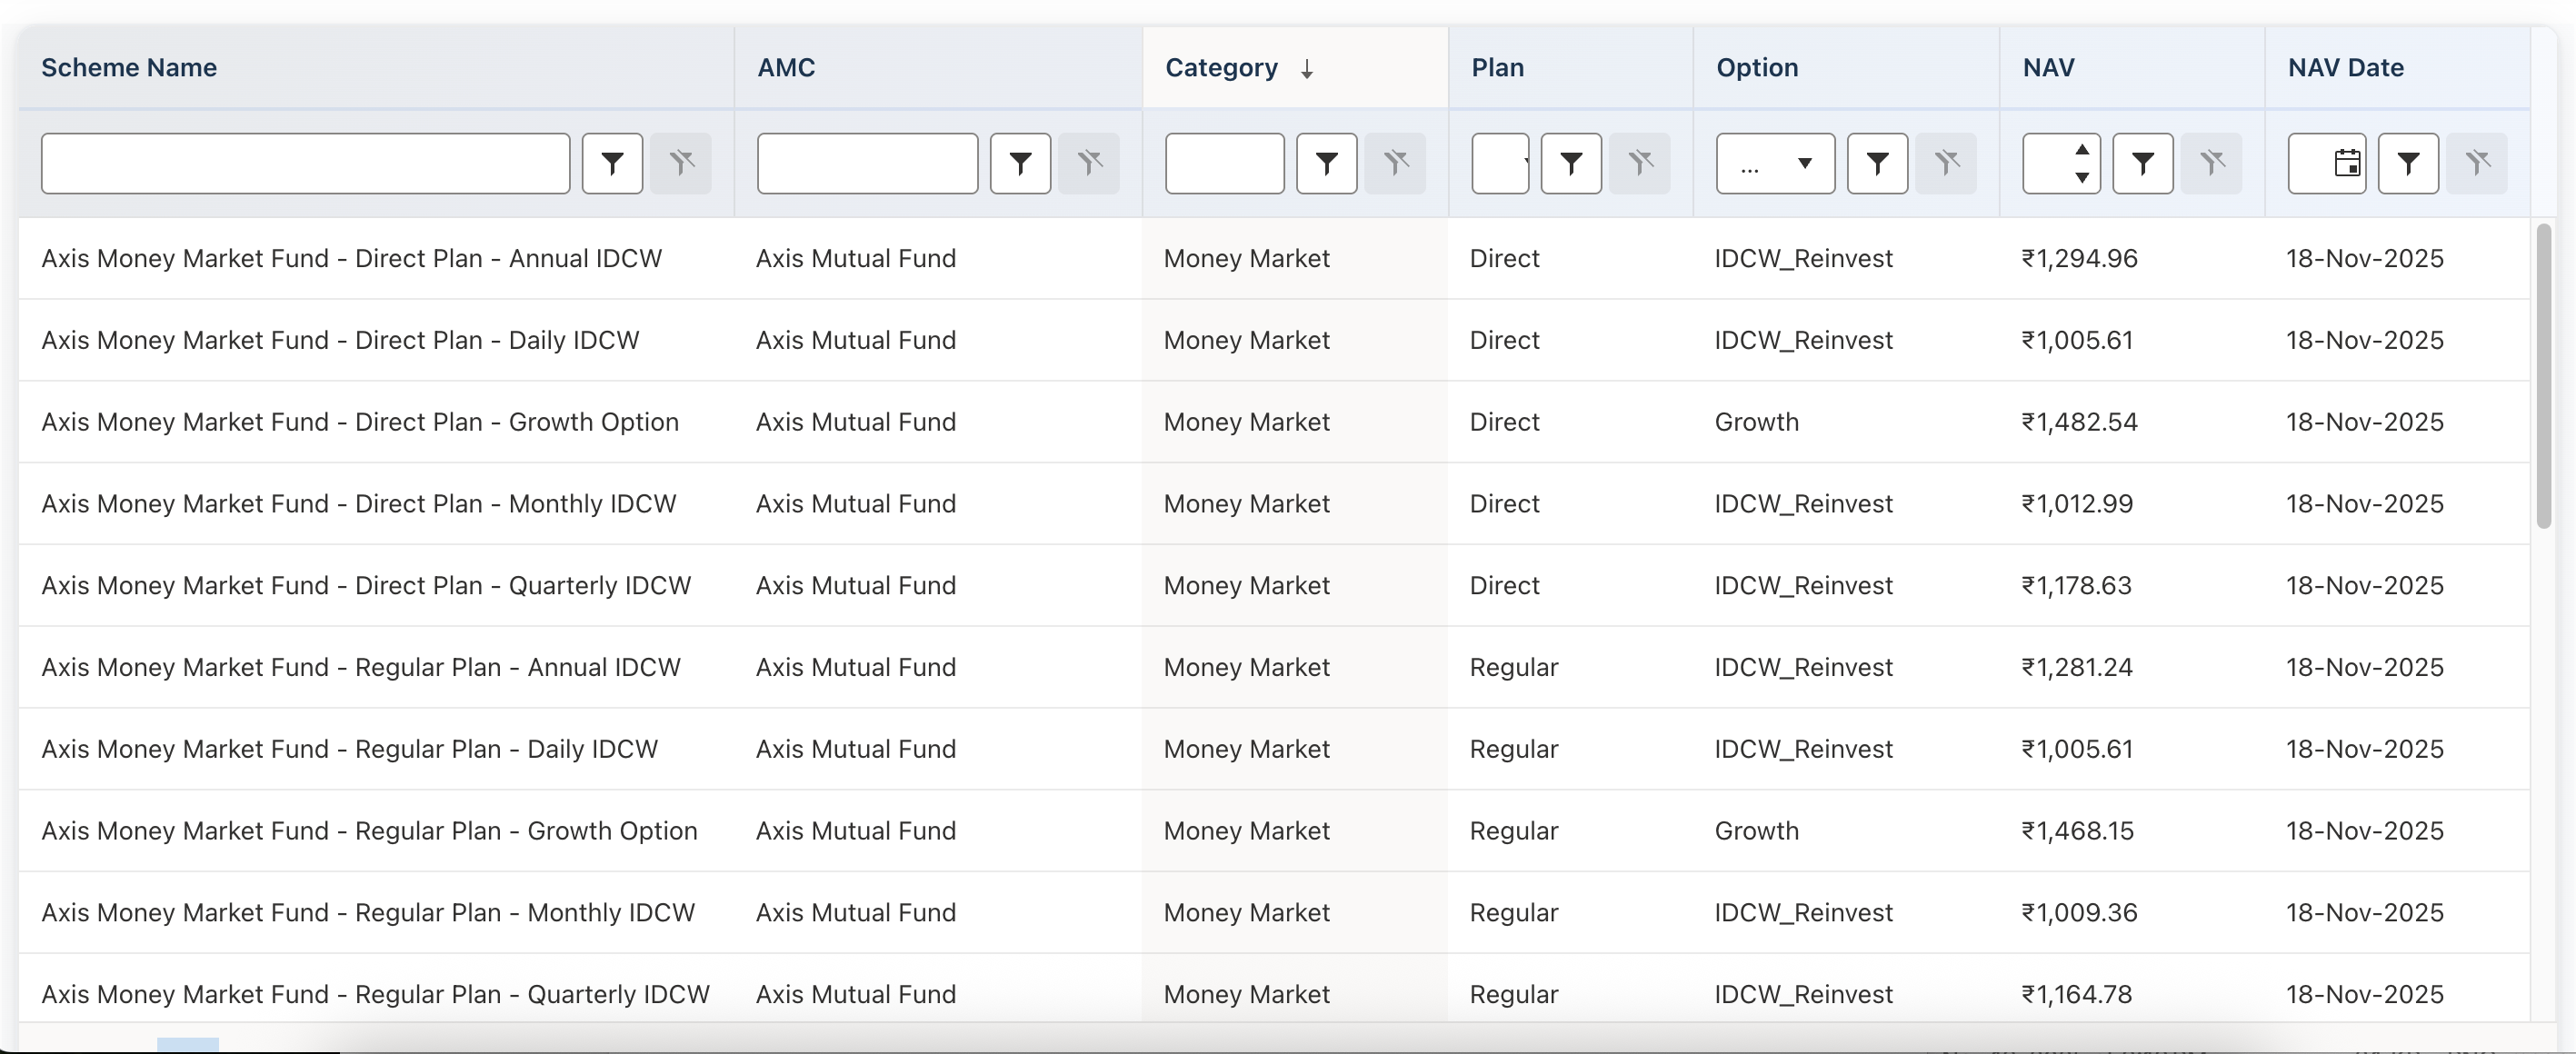Select 'Axis Money Market Fund - Regular Plan - Quarterly IDCW'
This screenshot has width=2576, height=1054.
point(375,995)
